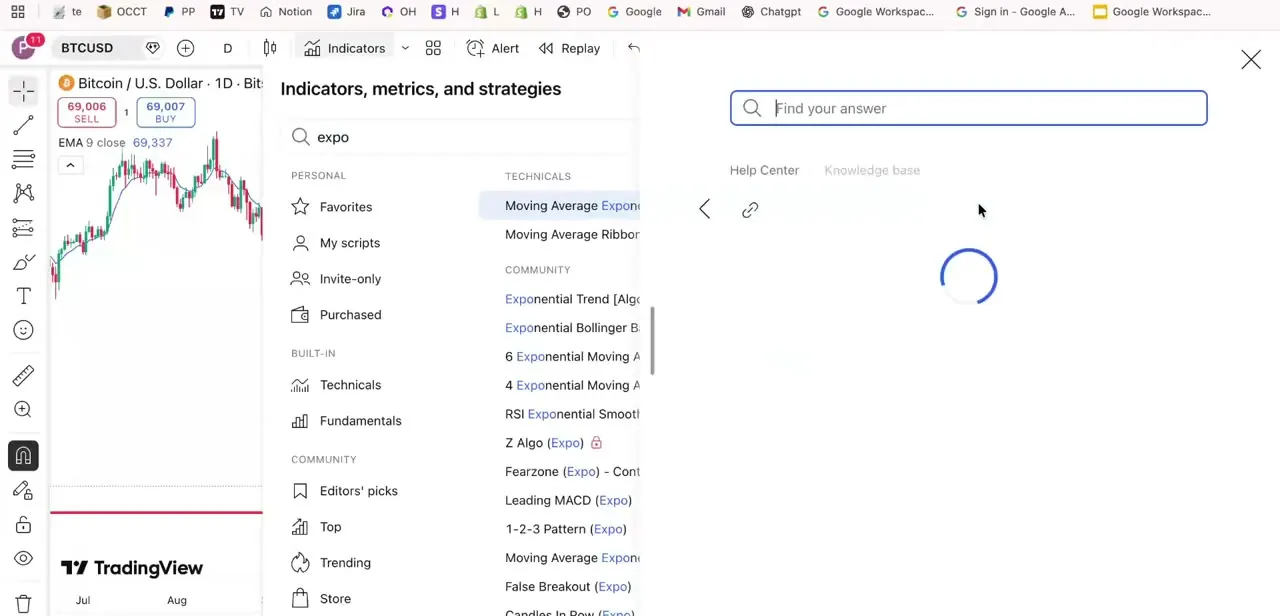Open the forecasting and measurement tools
This screenshot has width=1280, height=616.
tap(24, 227)
